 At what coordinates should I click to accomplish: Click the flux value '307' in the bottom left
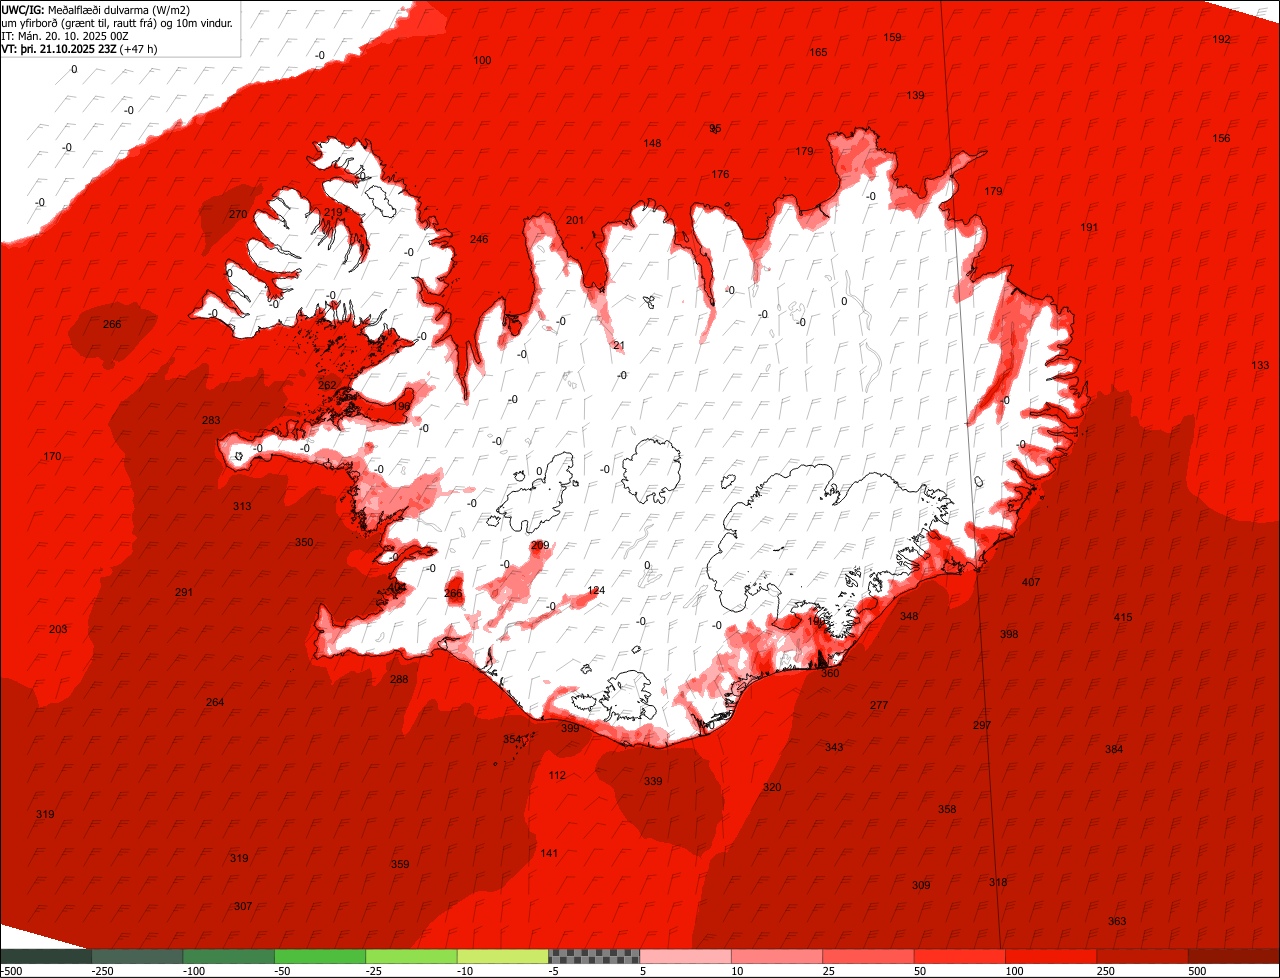243,907
